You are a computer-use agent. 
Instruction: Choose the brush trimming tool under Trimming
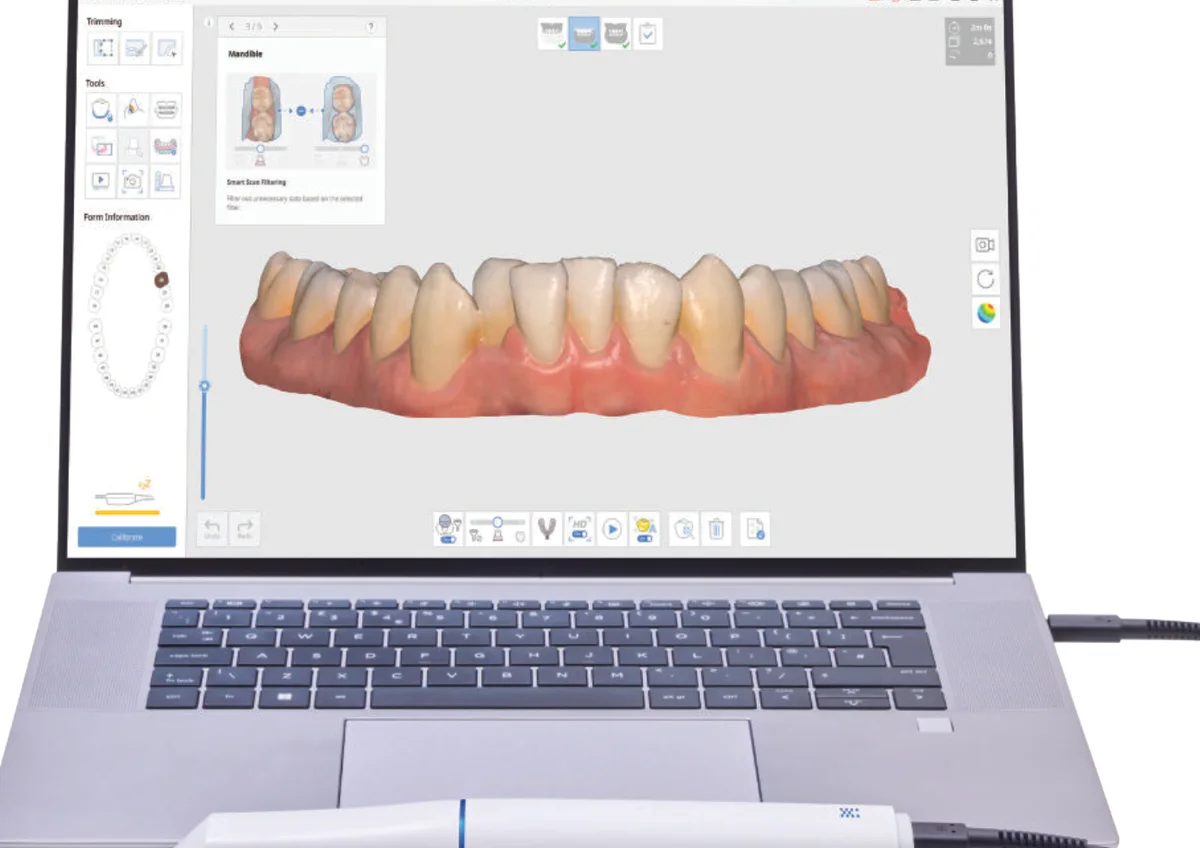point(134,48)
